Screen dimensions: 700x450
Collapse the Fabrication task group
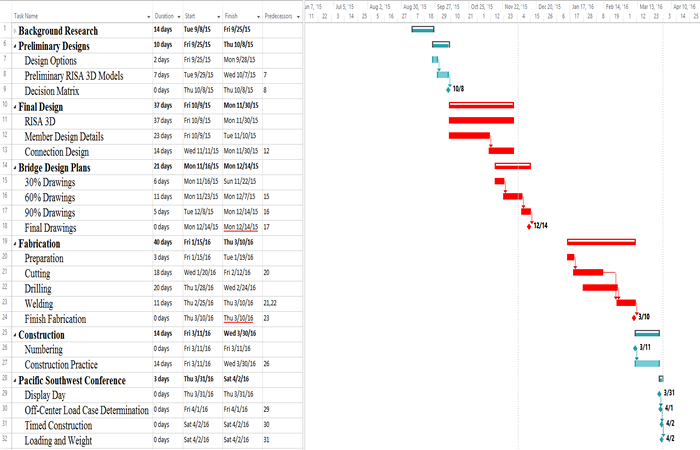point(16,243)
